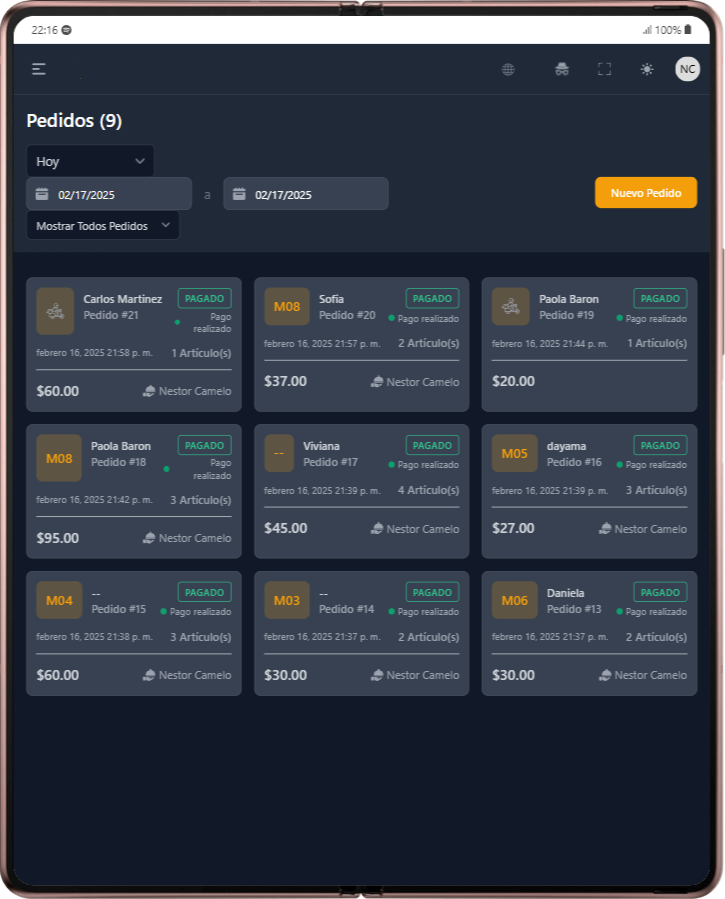The width and height of the screenshot is (725, 899).
Task: Click M08 table badge on Pedido #20
Action: point(287,307)
